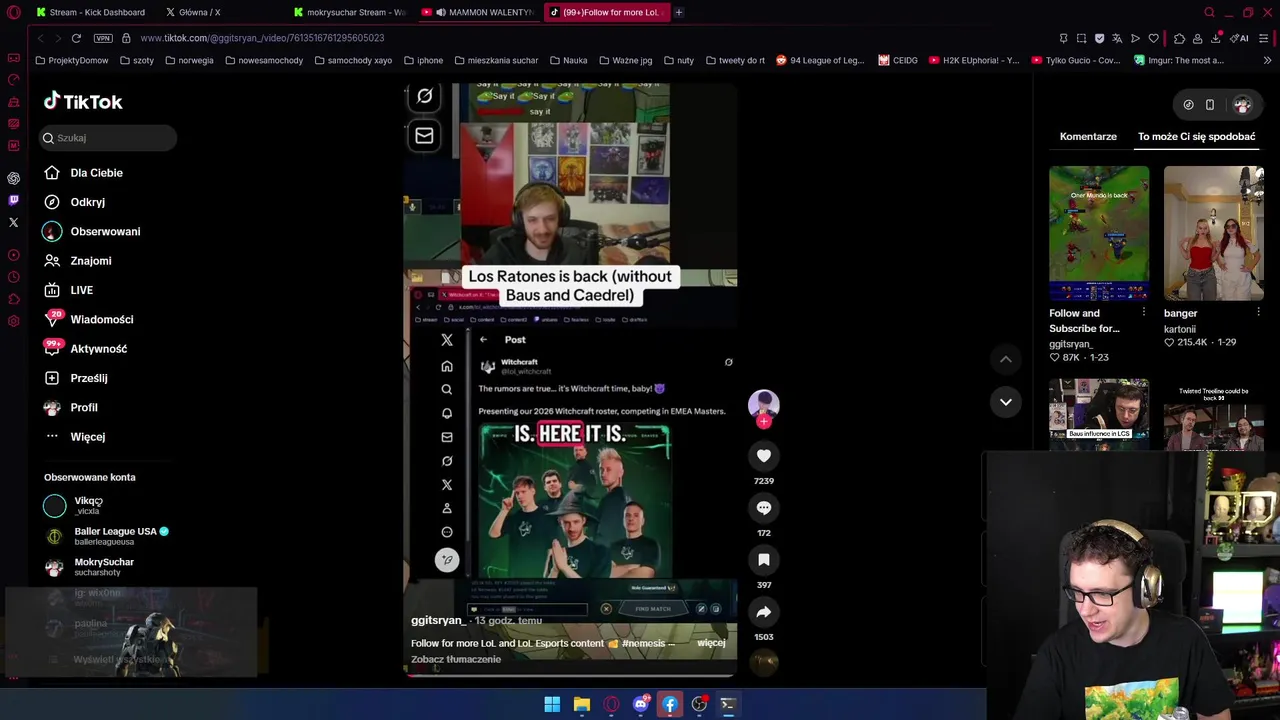Open a new browser tab
This screenshot has width=1280, height=720.
tap(678, 12)
